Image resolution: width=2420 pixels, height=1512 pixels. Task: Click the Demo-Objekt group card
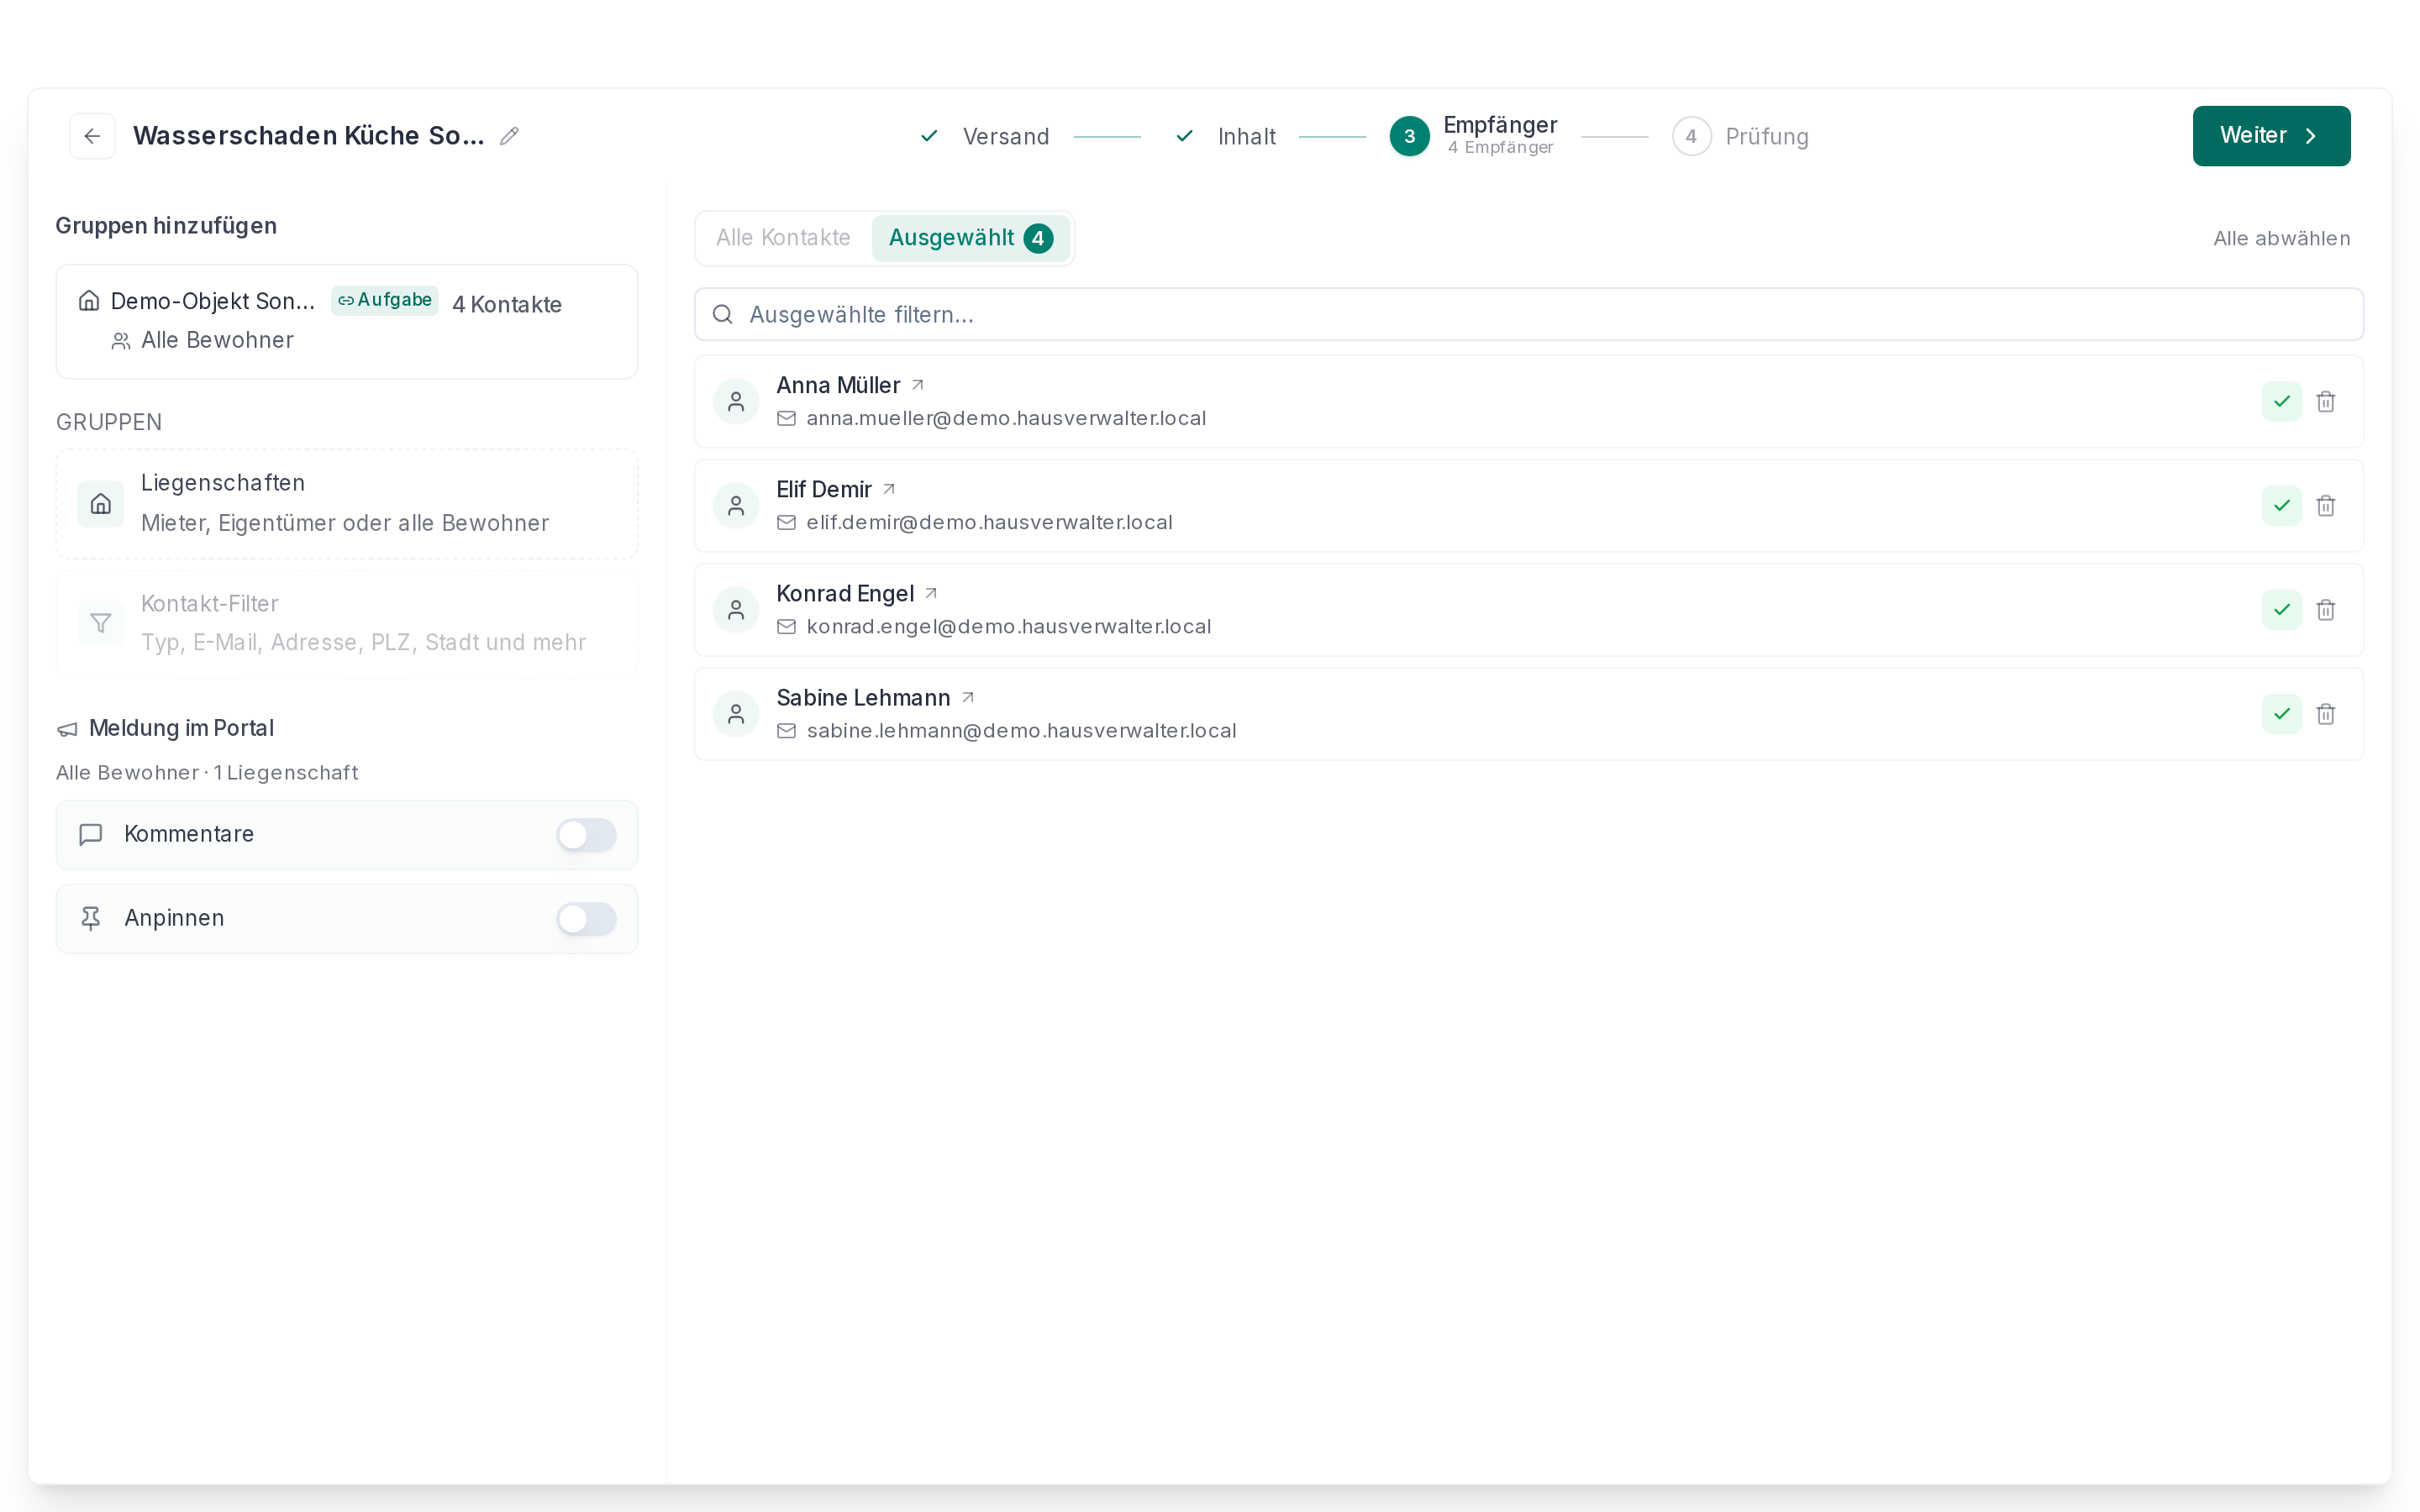click(x=347, y=321)
